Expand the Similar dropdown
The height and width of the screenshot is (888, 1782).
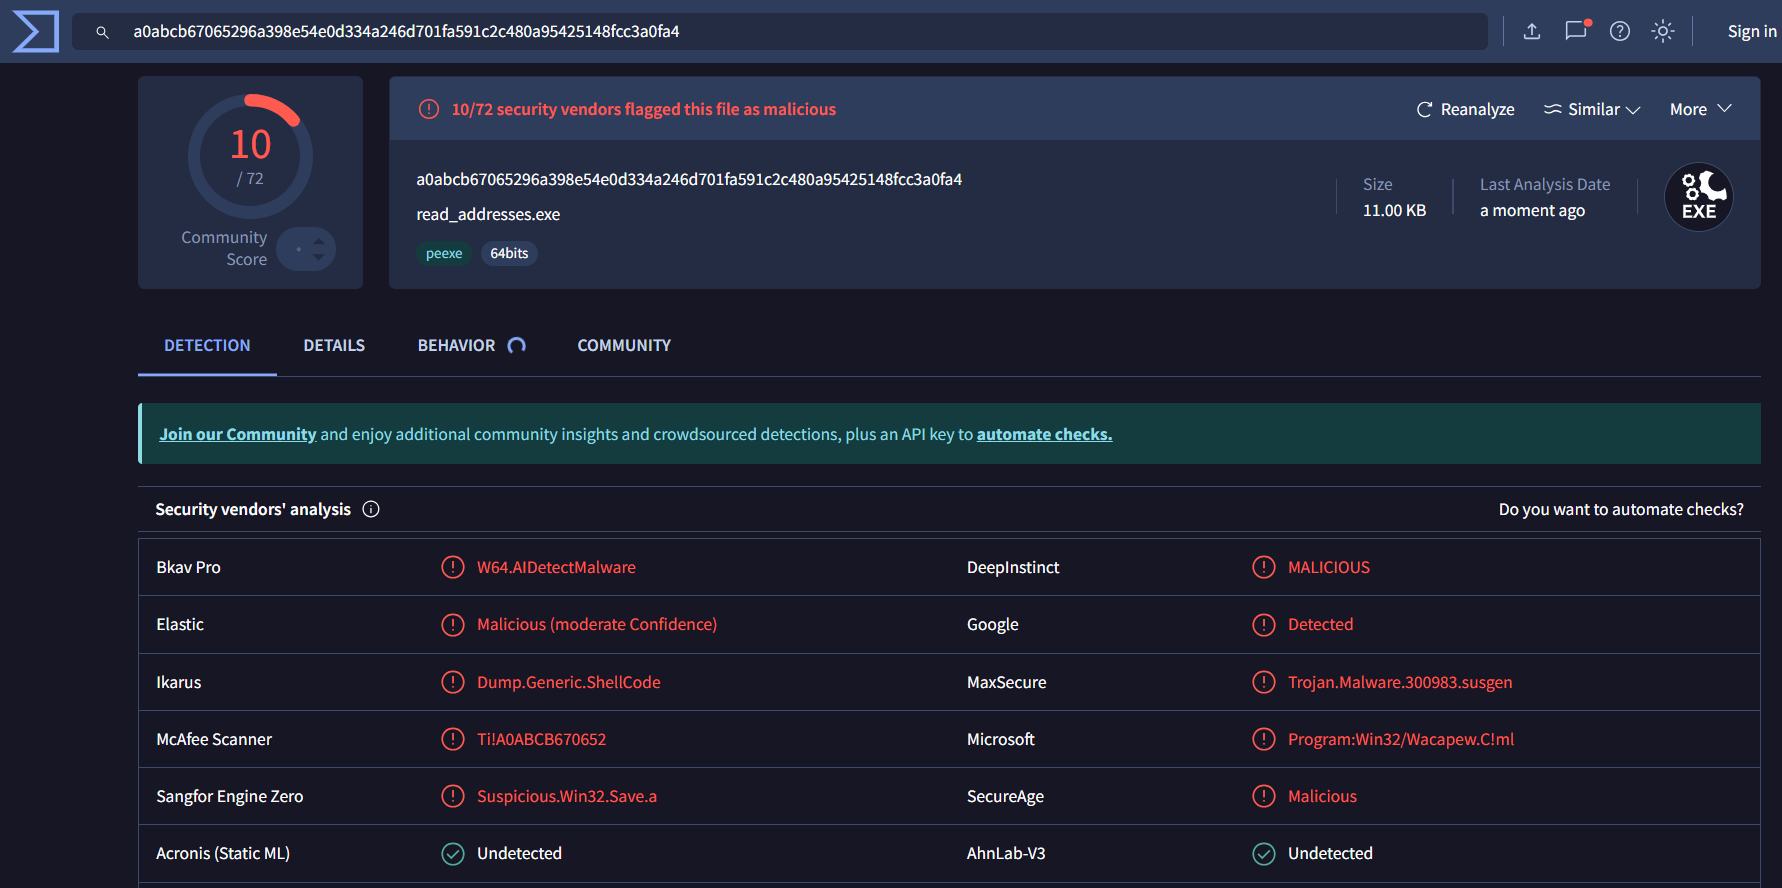[x=1592, y=109]
